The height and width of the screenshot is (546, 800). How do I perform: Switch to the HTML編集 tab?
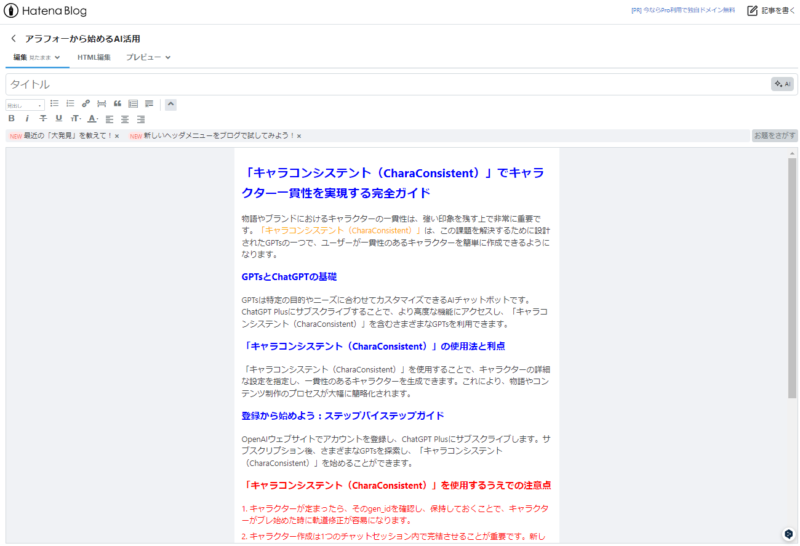94,57
